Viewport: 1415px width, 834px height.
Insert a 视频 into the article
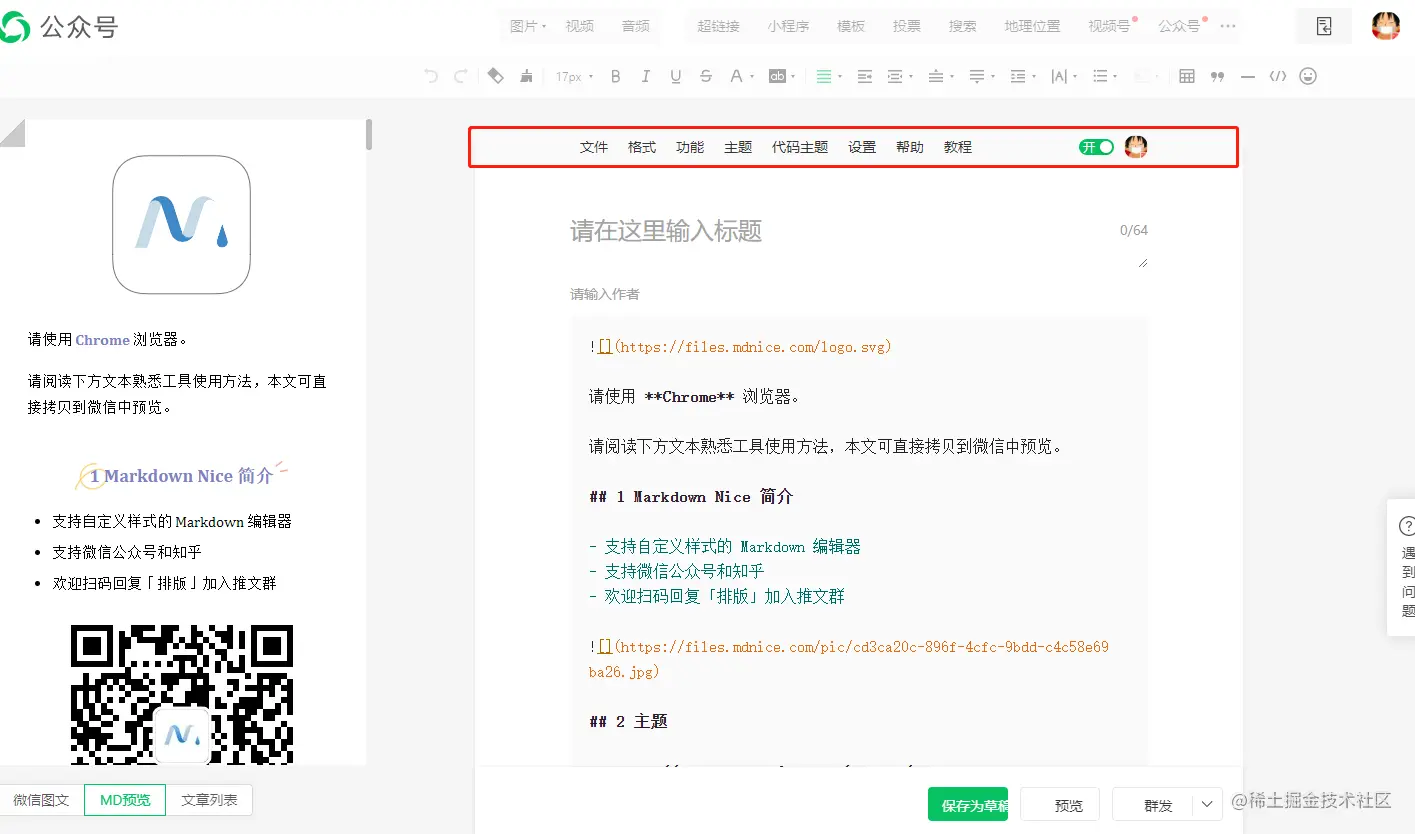580,26
